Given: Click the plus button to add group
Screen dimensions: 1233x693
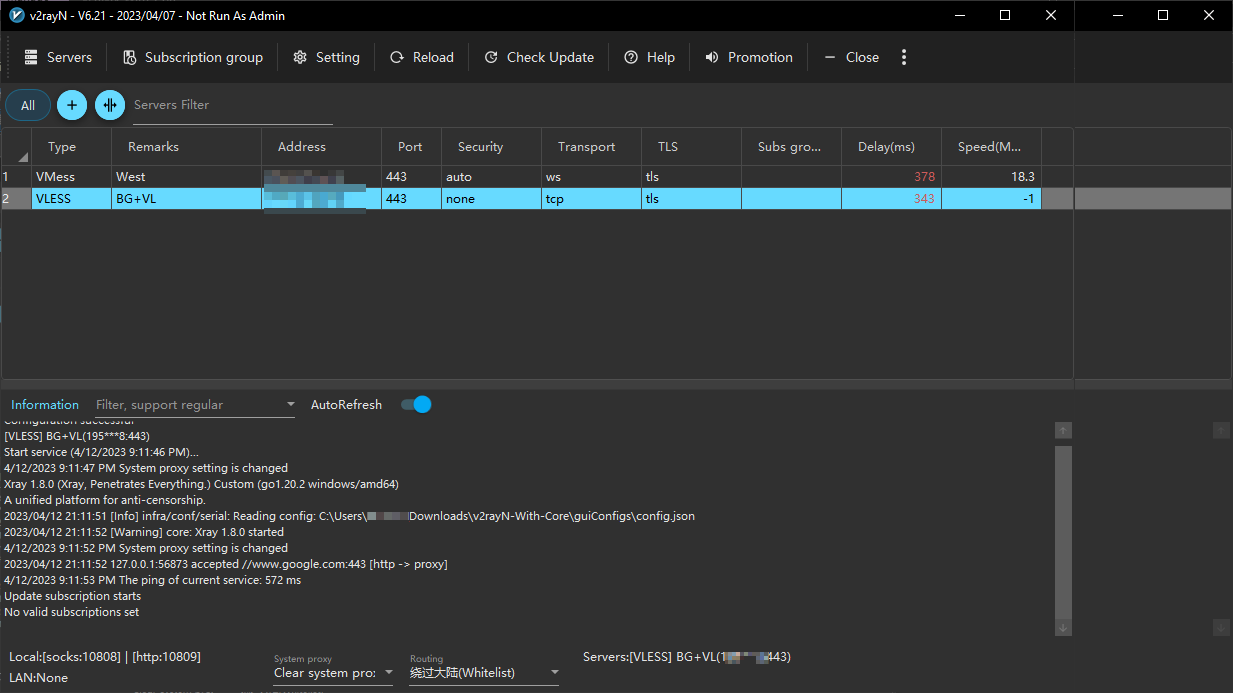Looking at the screenshot, I should coord(71,105).
